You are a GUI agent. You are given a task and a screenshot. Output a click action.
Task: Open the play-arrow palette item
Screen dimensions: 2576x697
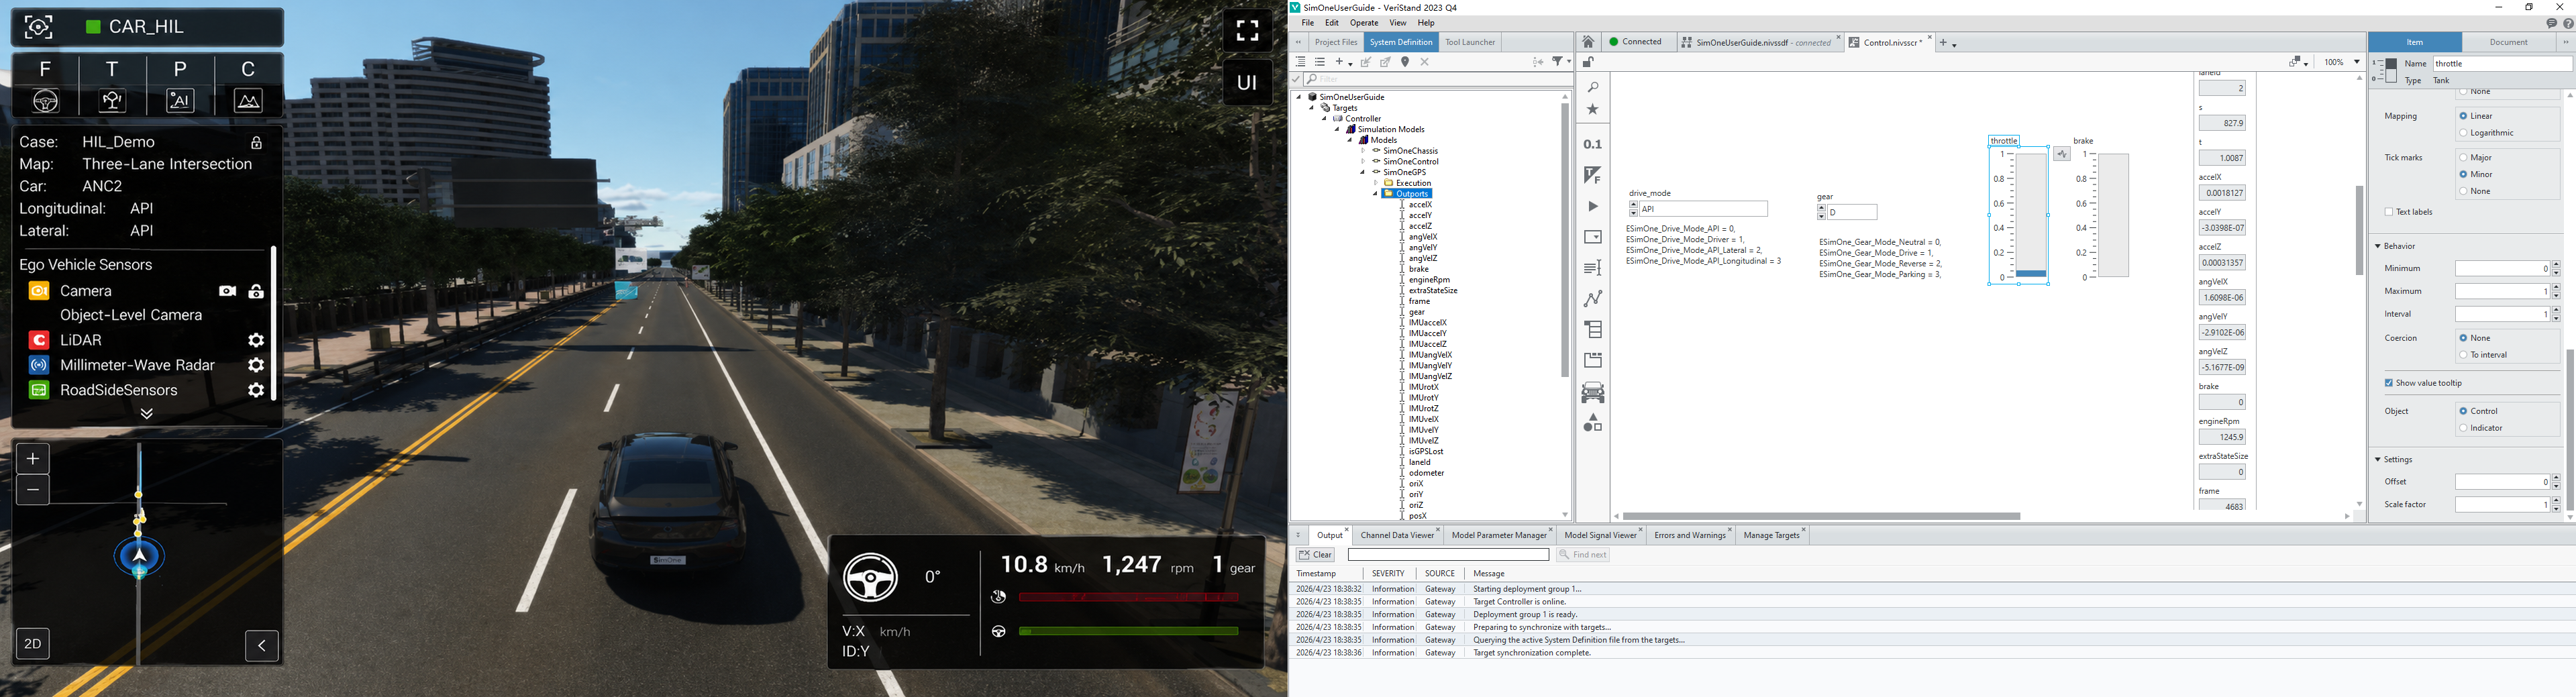coord(1593,206)
